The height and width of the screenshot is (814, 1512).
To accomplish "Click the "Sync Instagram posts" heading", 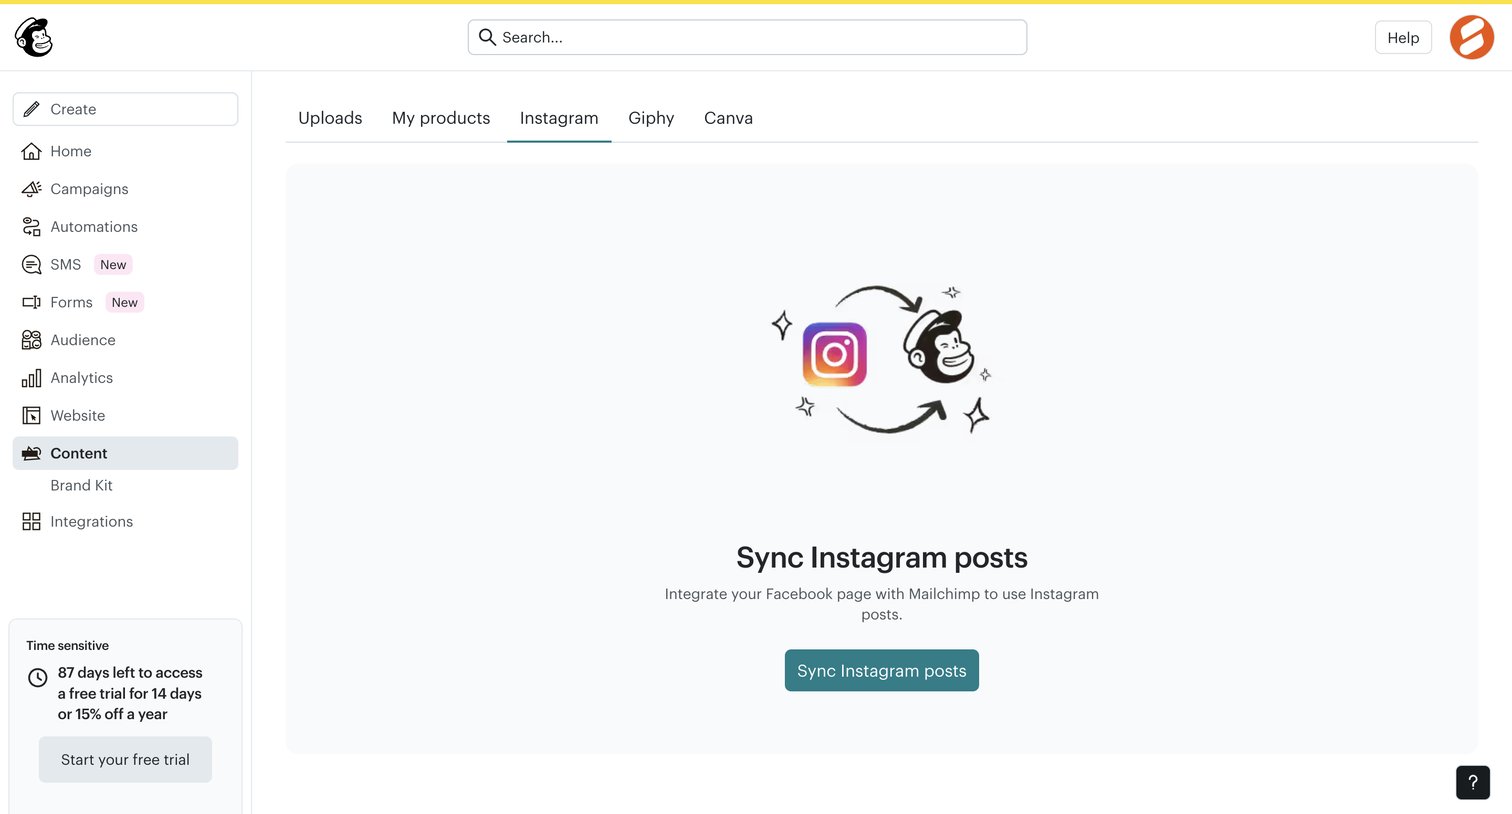I will pos(882,557).
